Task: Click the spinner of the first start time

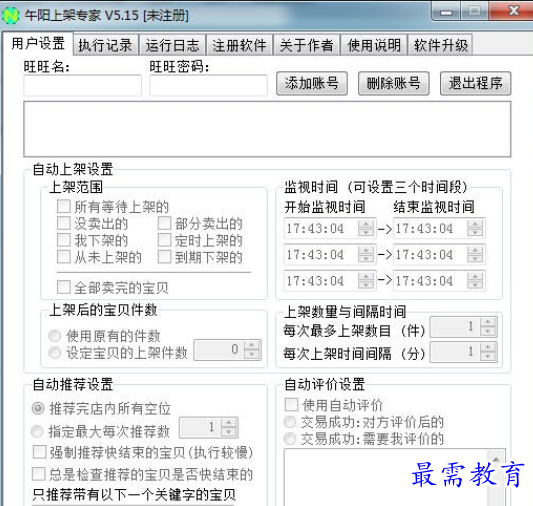Action: pyautogui.click(x=366, y=228)
